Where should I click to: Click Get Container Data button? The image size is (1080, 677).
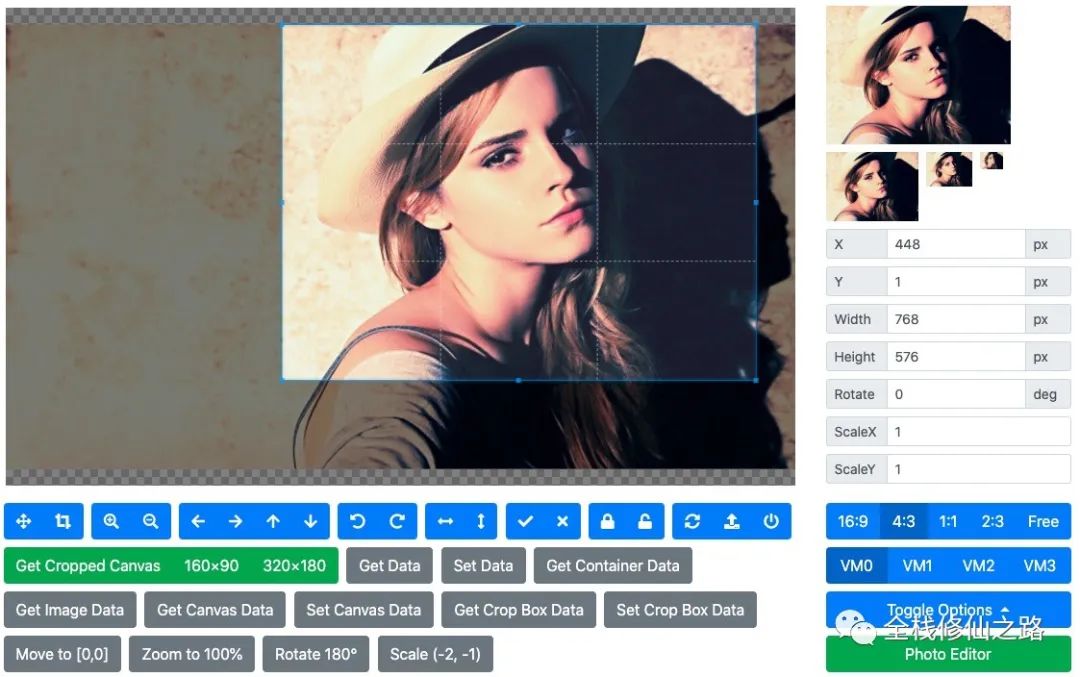coord(612,565)
